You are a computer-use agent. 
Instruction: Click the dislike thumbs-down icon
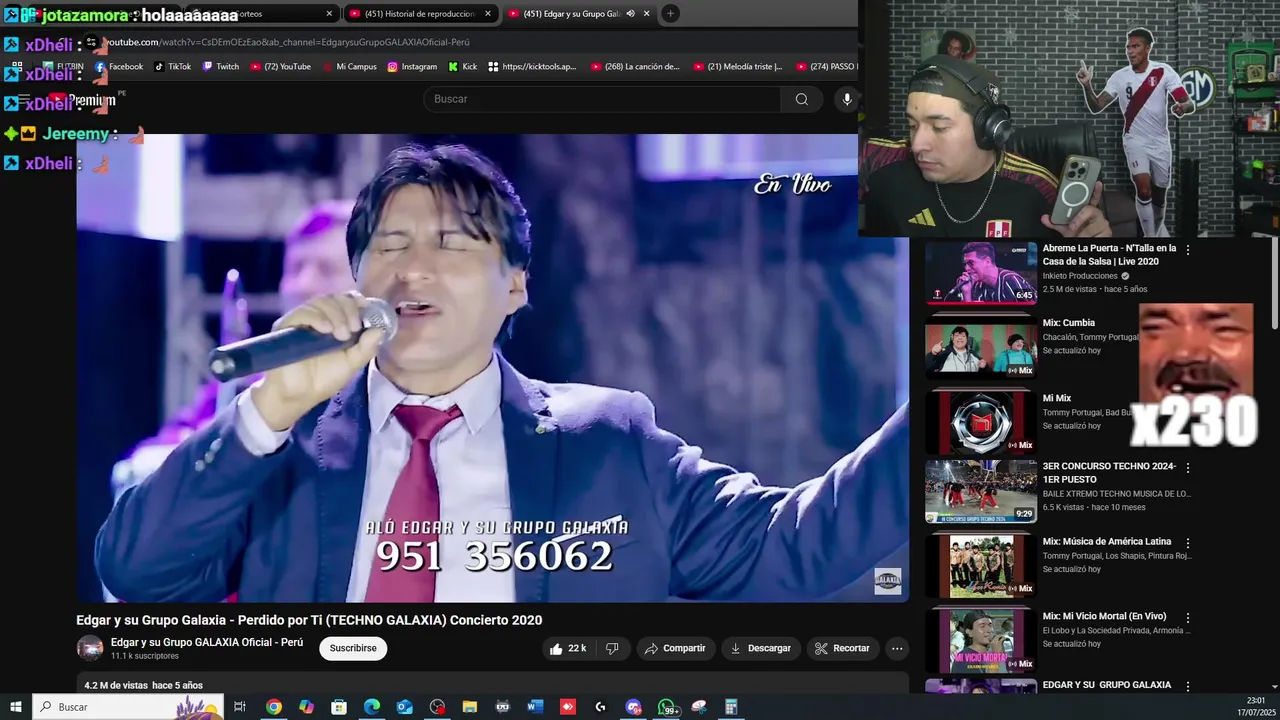(612, 648)
